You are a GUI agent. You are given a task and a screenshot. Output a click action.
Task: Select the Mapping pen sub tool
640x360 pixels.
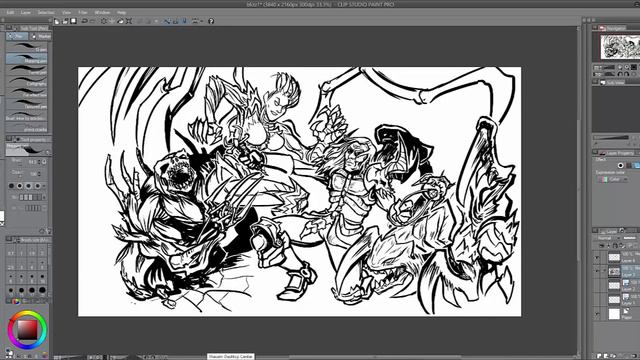coord(27,59)
